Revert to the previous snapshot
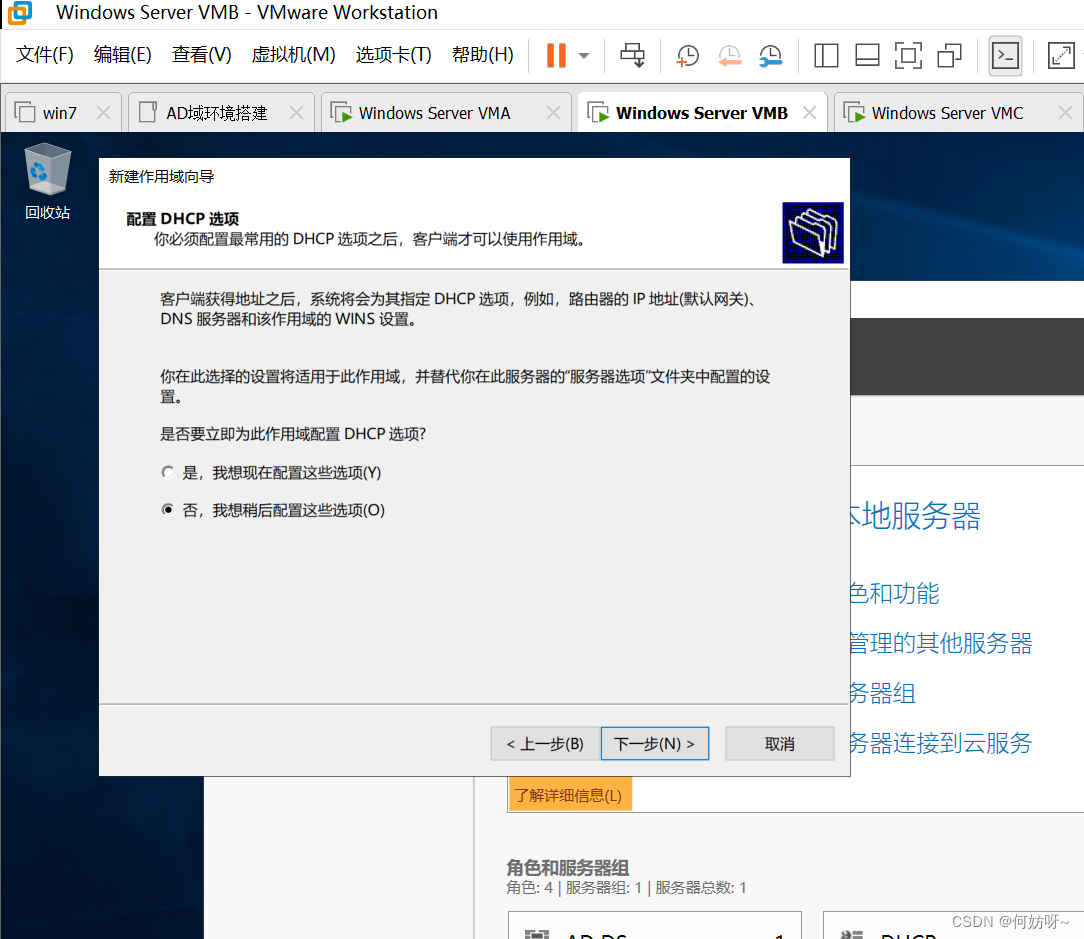1084x939 pixels. (729, 56)
